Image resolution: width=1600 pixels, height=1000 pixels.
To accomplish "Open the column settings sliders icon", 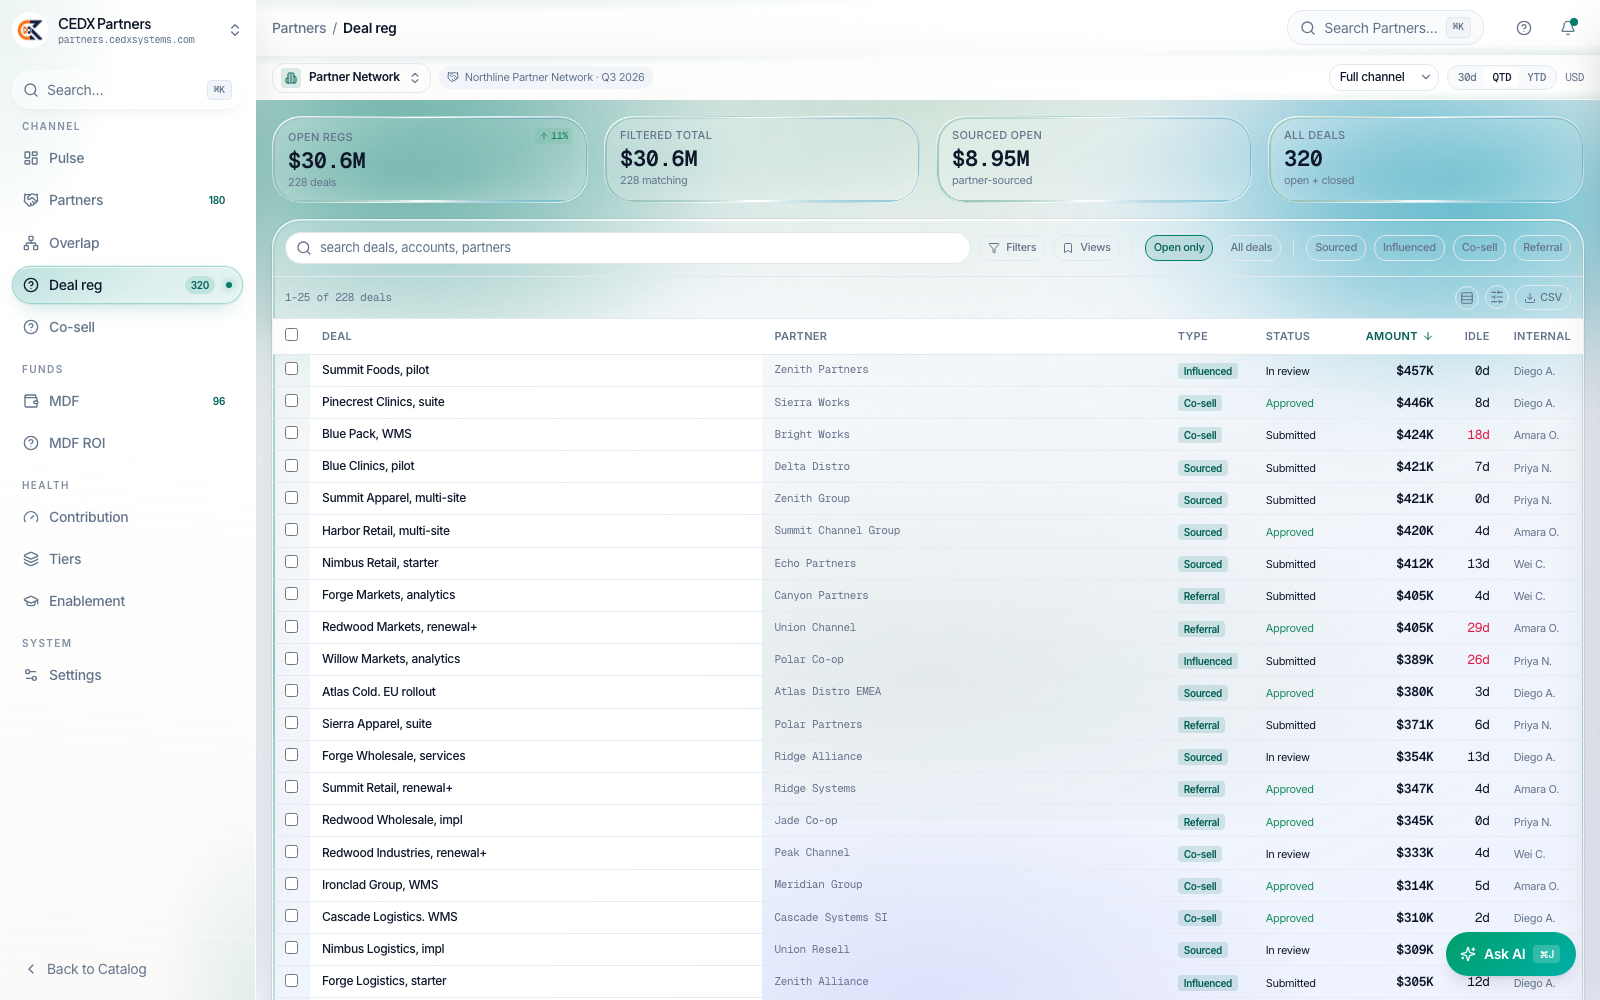I will click(x=1497, y=297).
